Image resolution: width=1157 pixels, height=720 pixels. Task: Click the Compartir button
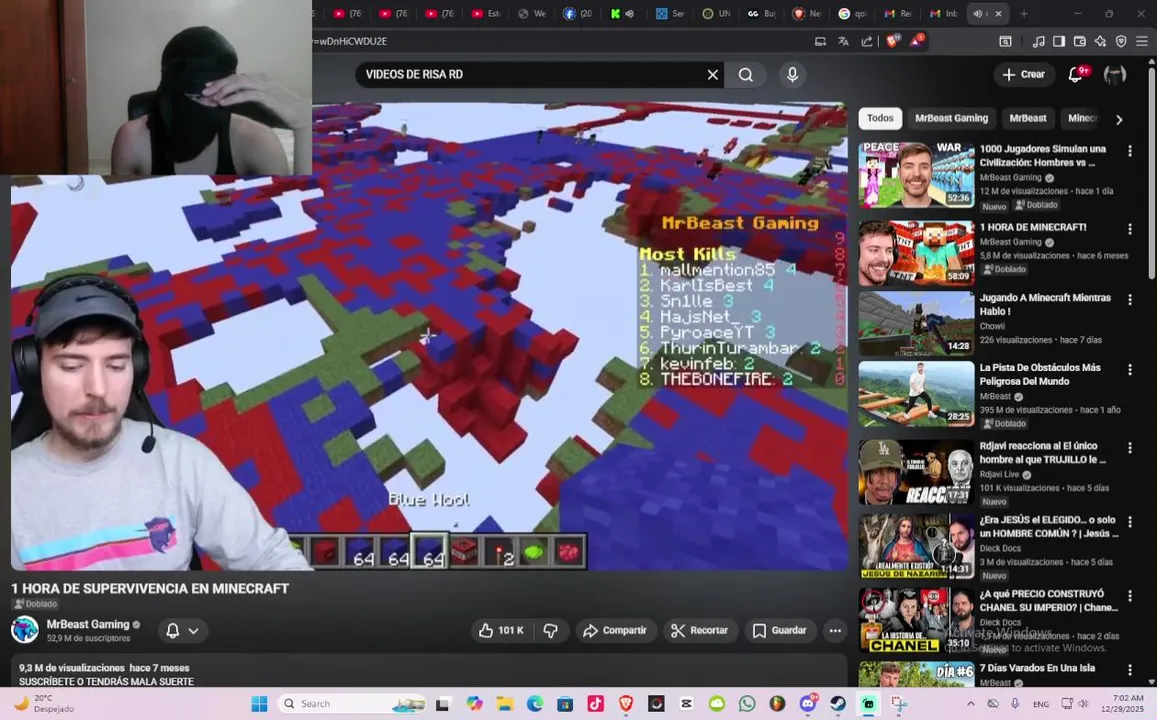point(615,631)
